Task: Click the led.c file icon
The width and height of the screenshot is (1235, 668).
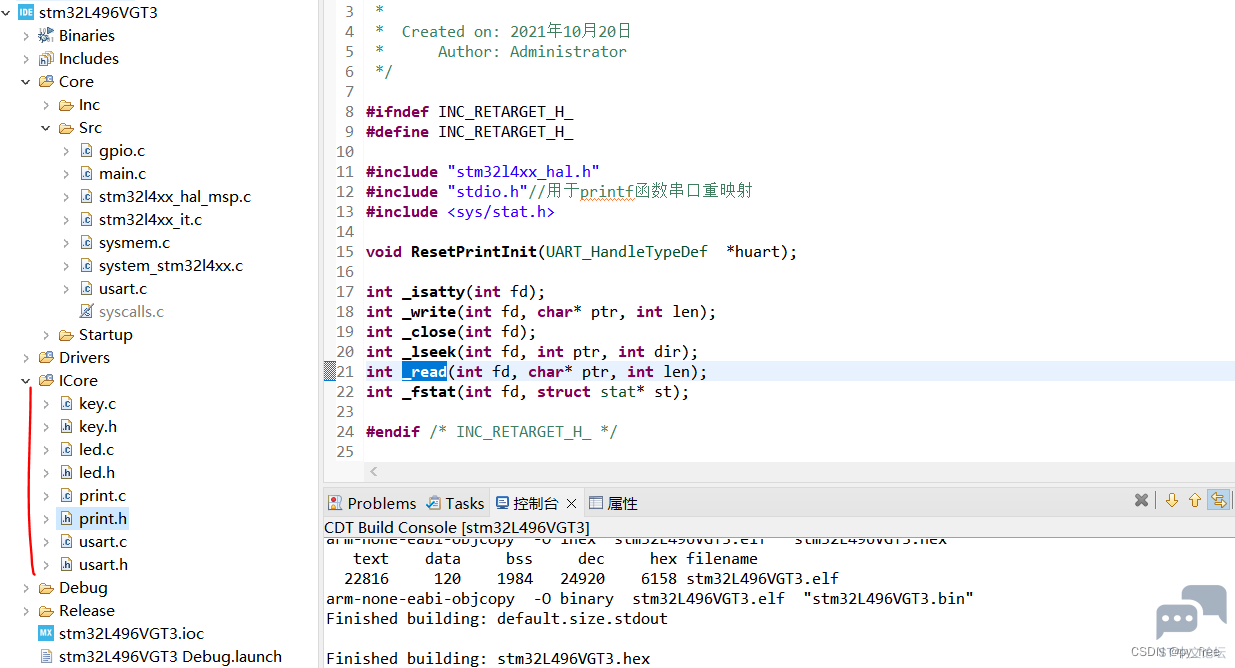Action: point(67,450)
